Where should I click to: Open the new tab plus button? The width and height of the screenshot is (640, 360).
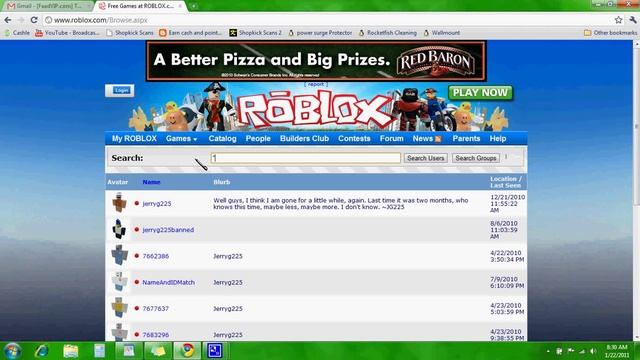[x=193, y=6]
